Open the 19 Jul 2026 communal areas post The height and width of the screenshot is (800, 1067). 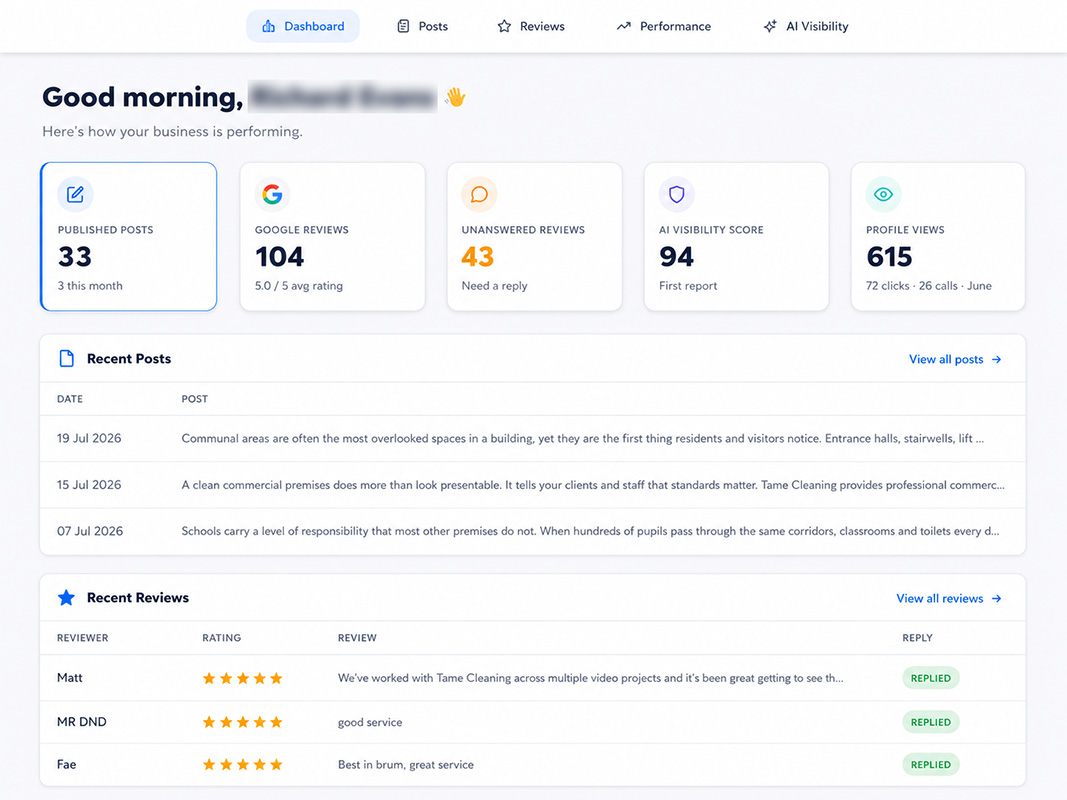click(x=582, y=439)
